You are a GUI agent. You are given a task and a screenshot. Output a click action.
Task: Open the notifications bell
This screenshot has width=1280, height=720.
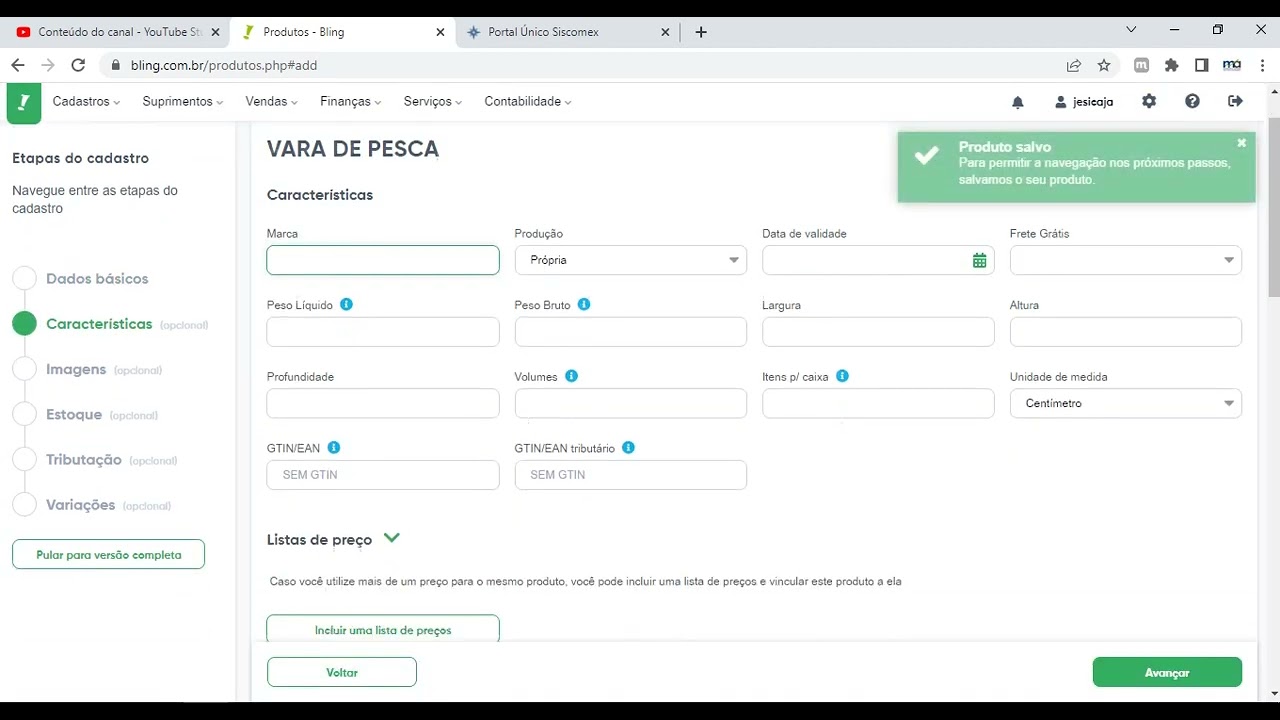[x=1018, y=102]
